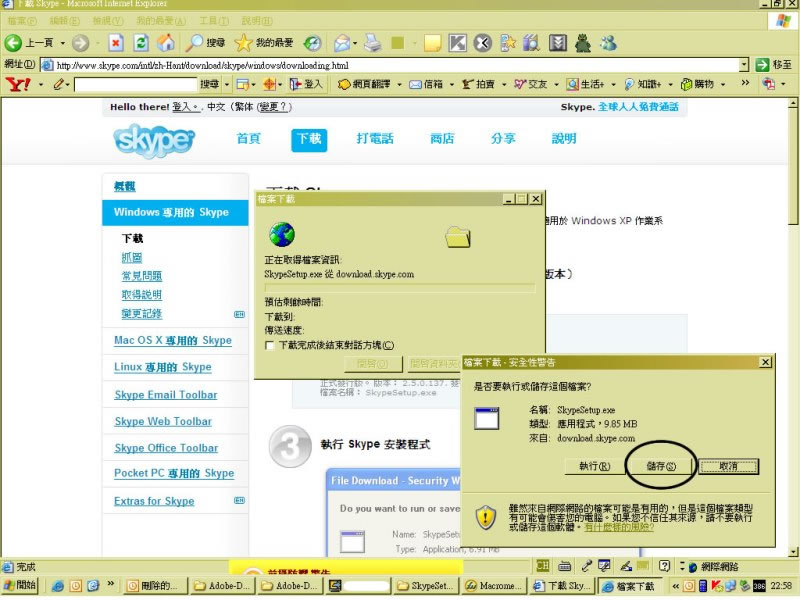Open the Mac OS X 專用的 Skype link

click(173, 340)
